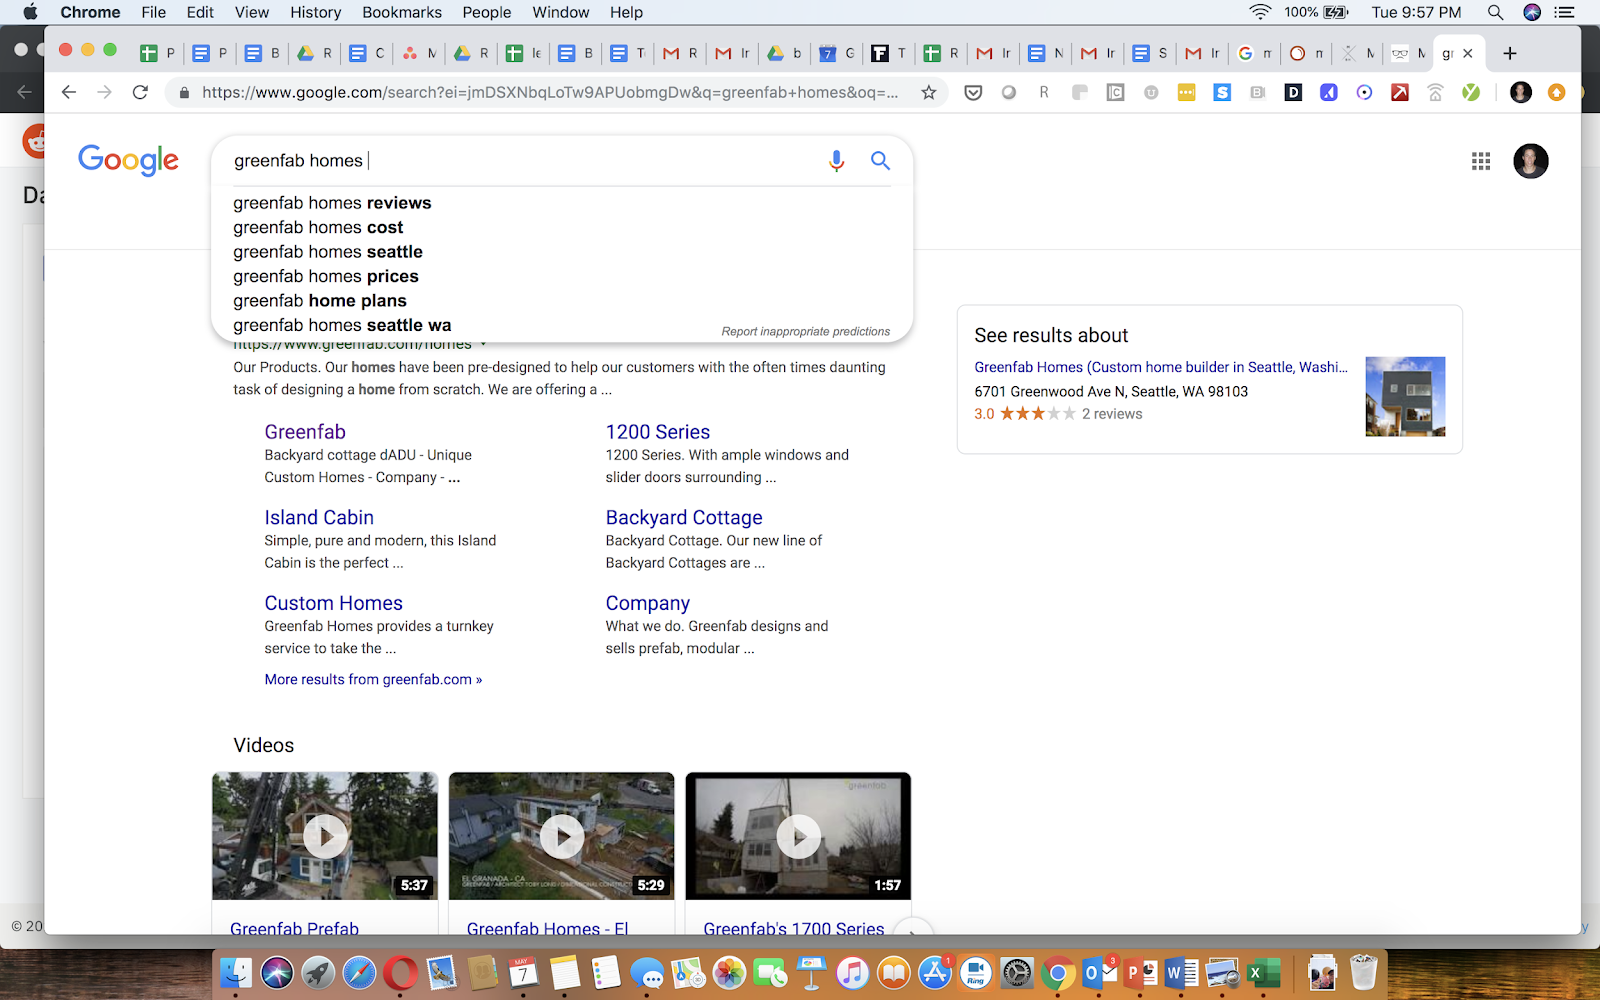Image resolution: width=1600 pixels, height=1000 pixels.
Task: Open the Window menu
Action: click(x=561, y=12)
